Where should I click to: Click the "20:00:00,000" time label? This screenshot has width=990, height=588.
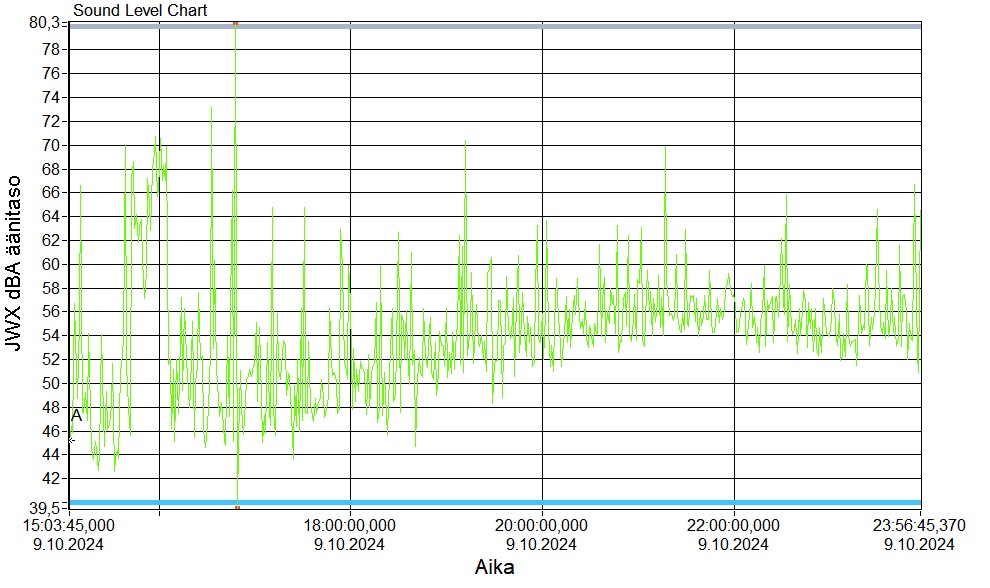coord(541,525)
